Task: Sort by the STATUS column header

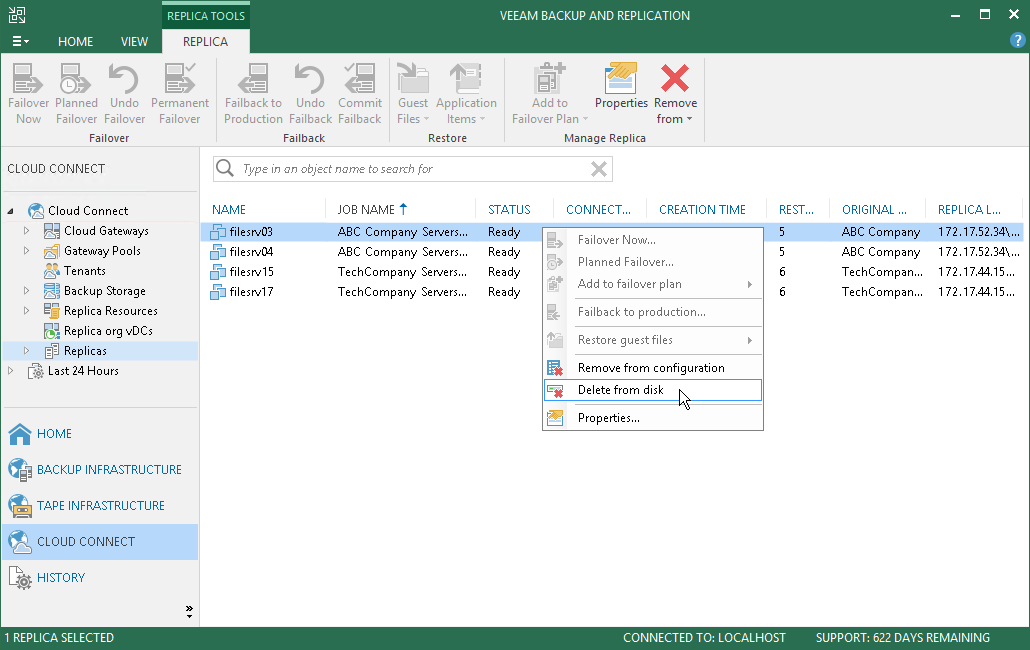Action: click(x=509, y=209)
